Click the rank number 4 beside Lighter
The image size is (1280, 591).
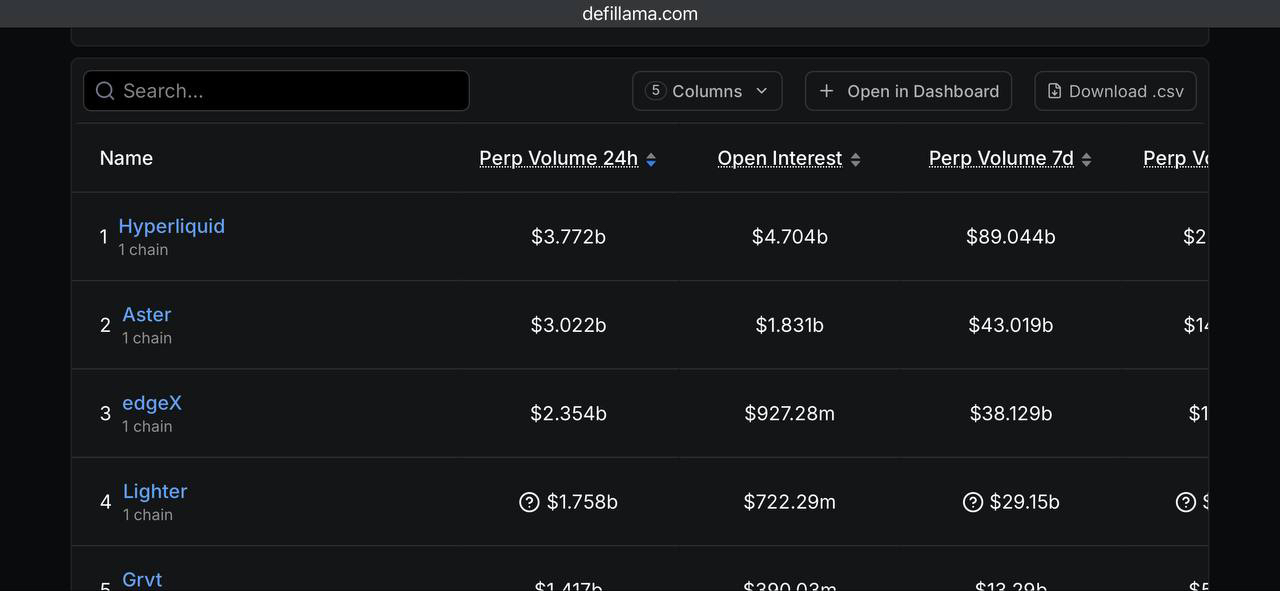pyautogui.click(x=105, y=502)
